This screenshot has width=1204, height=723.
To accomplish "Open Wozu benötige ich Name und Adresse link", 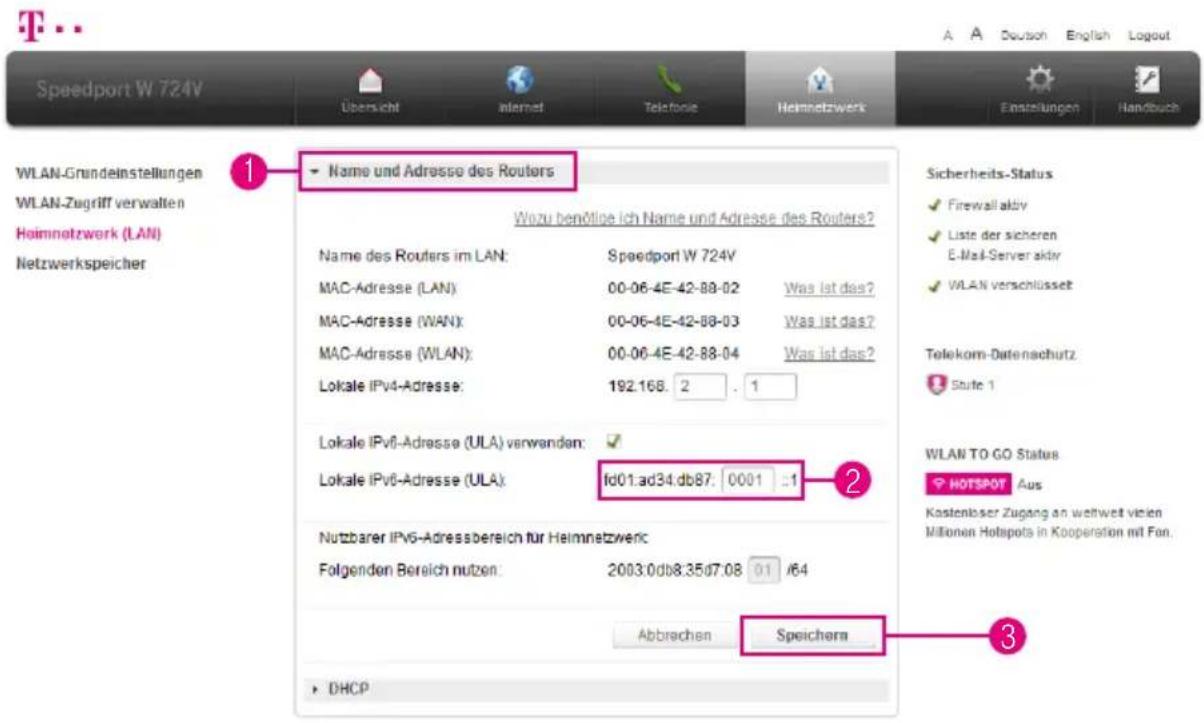I will 694,218.
